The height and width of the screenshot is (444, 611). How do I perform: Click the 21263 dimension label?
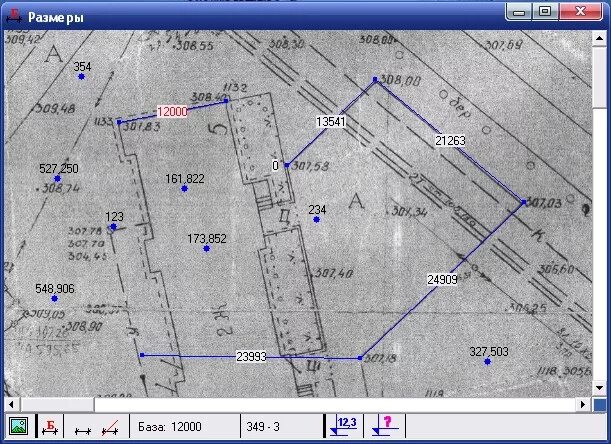(450, 140)
